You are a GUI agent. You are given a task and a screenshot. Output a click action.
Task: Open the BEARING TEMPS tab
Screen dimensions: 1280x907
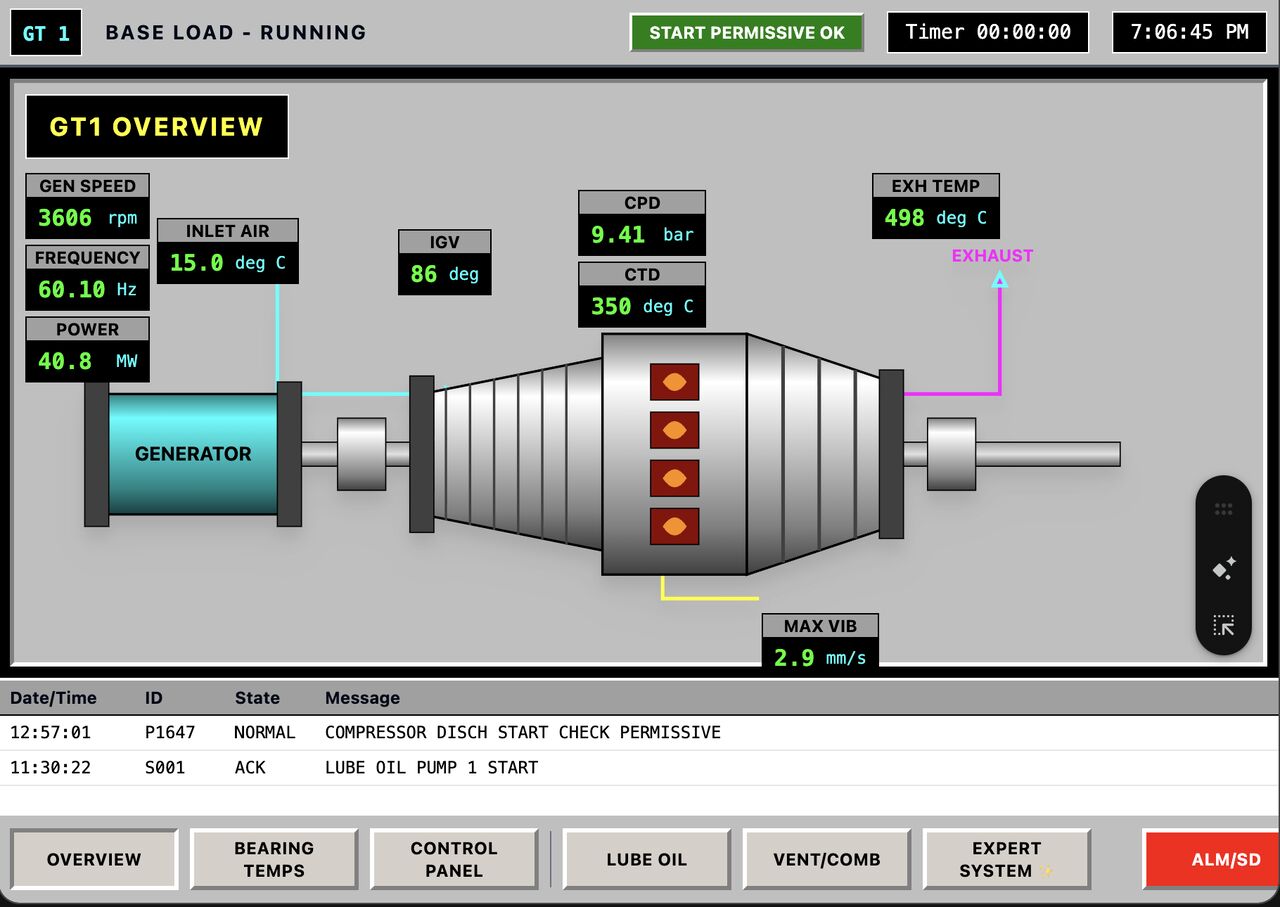point(274,859)
